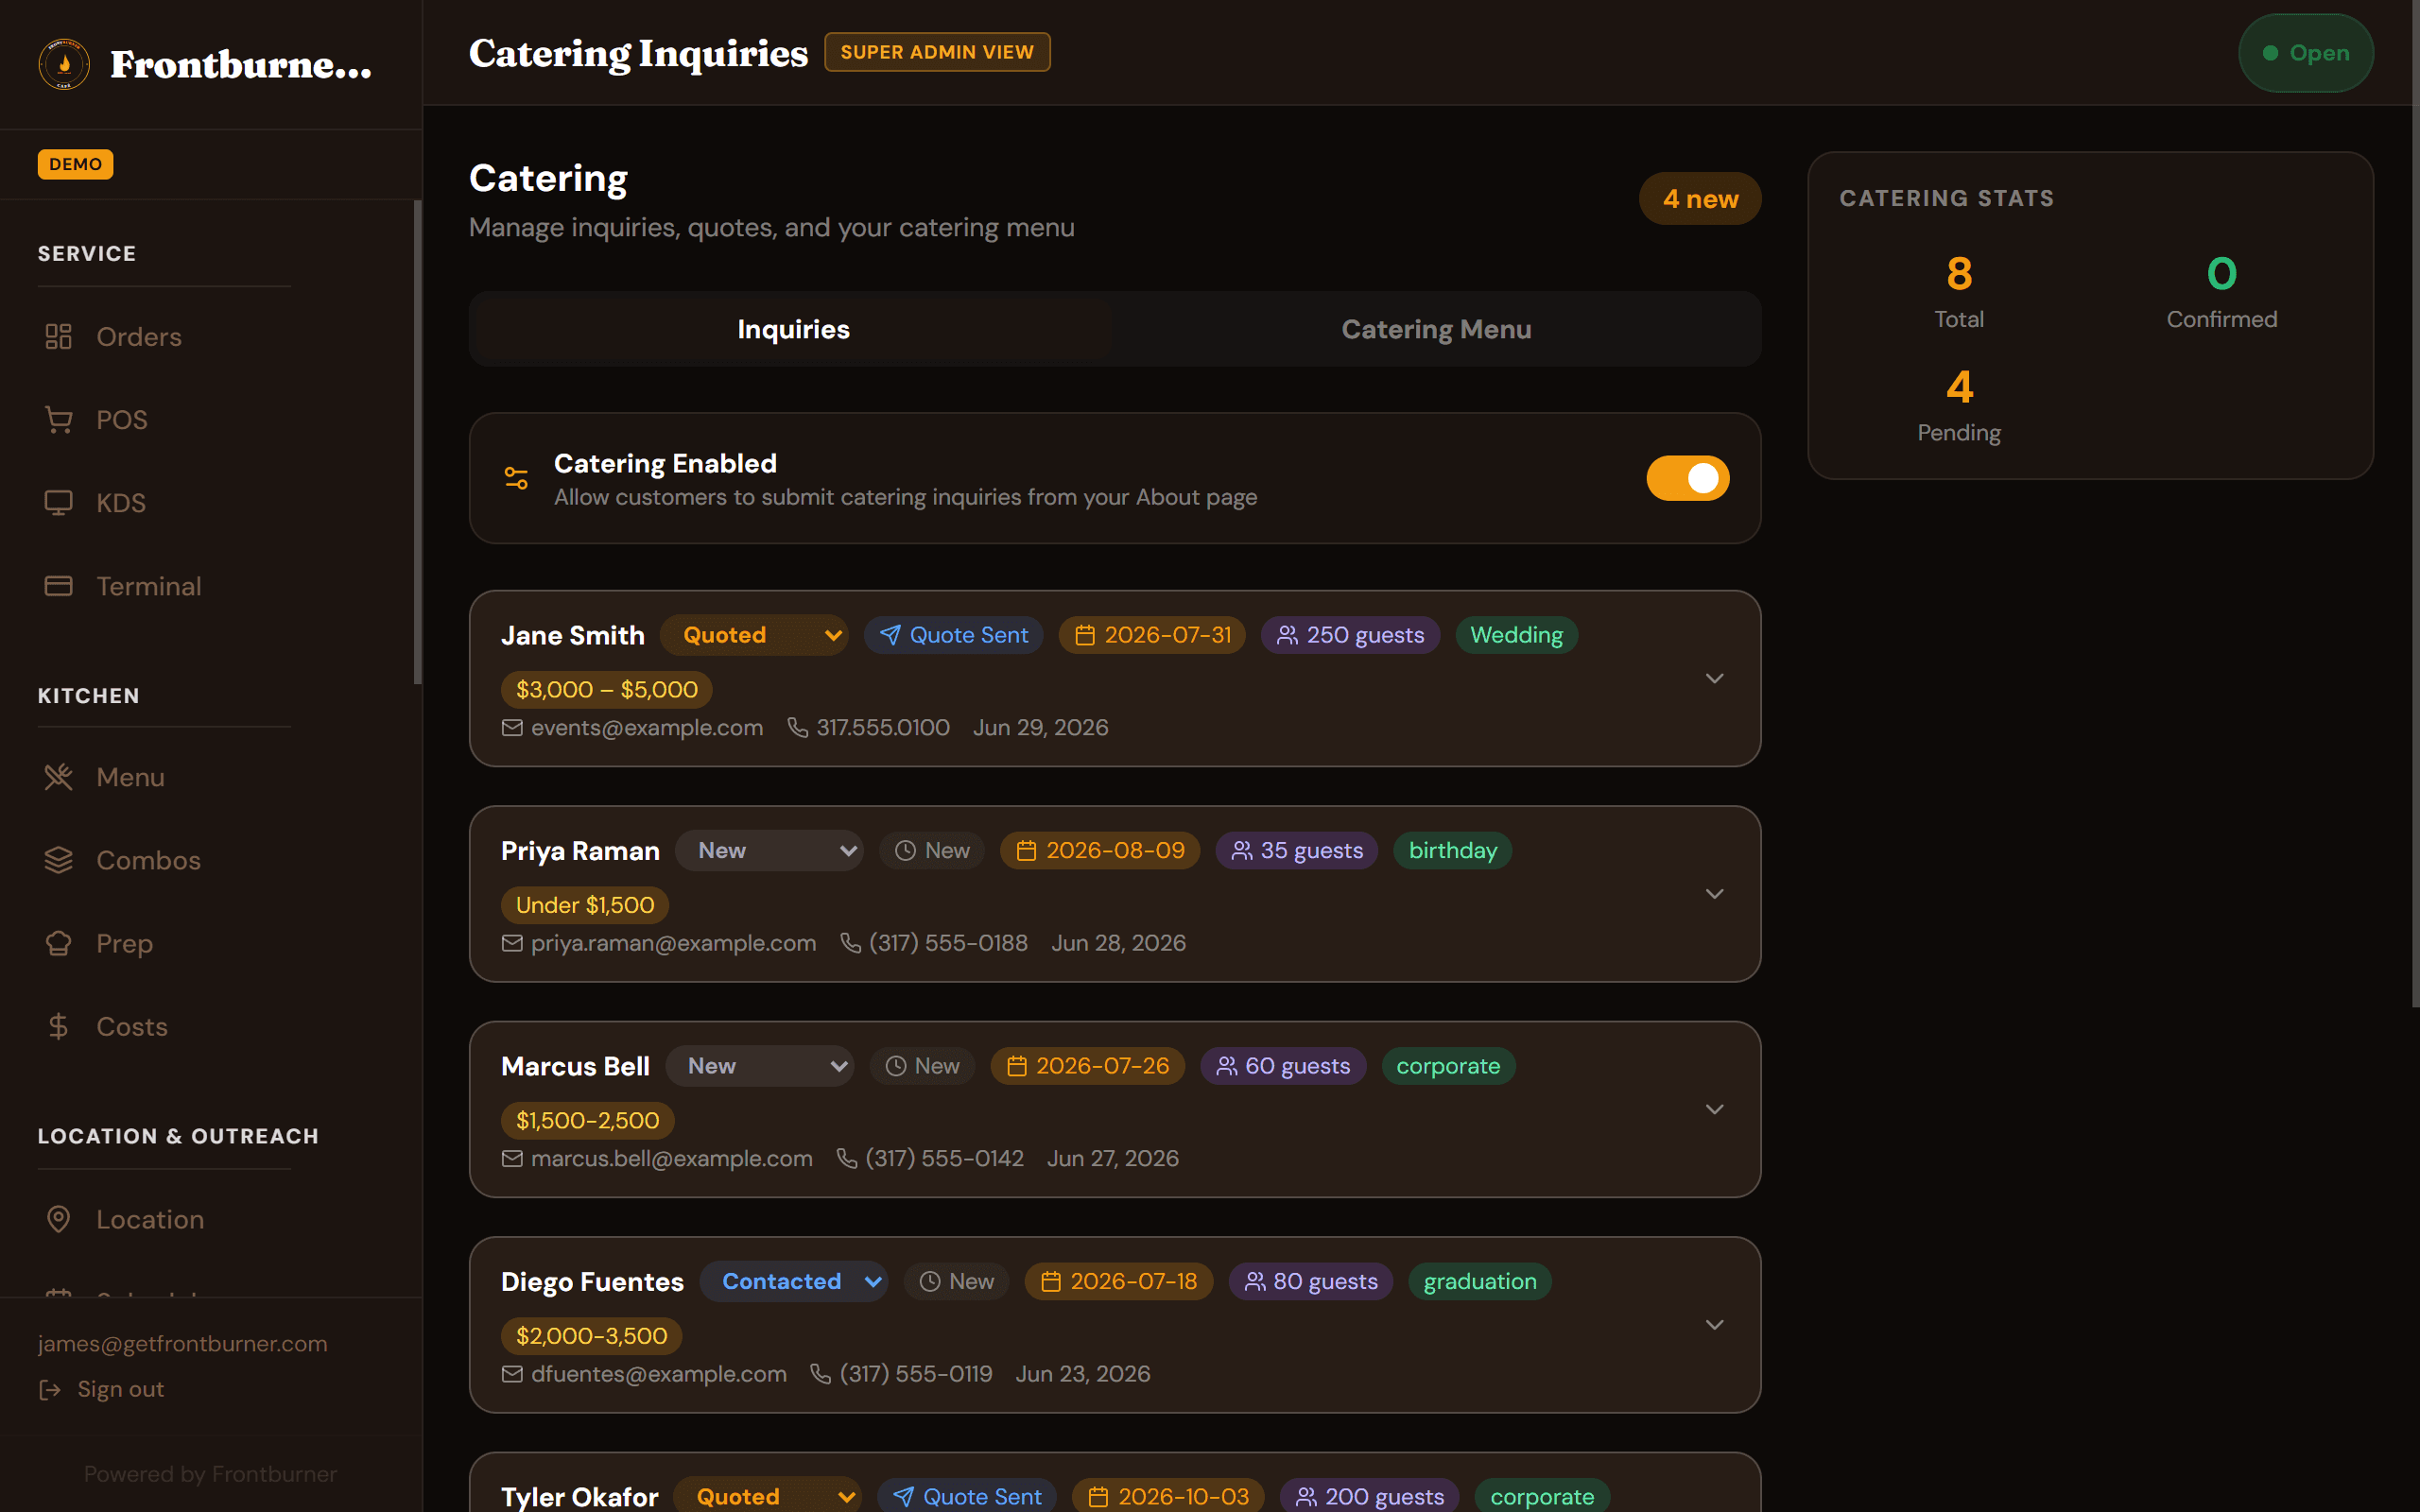Open Jane Smith's Quoted status dropdown
This screenshot has width=2420, height=1512.
click(754, 635)
